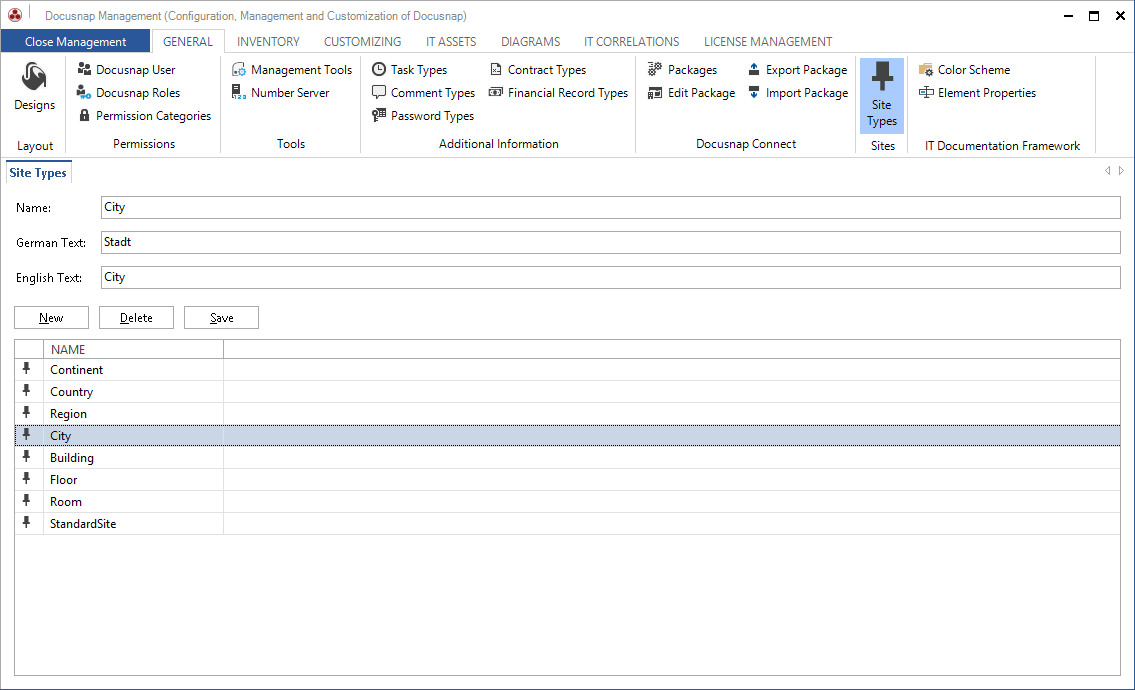Select the Country row
This screenshot has width=1135, height=690.
(x=568, y=392)
